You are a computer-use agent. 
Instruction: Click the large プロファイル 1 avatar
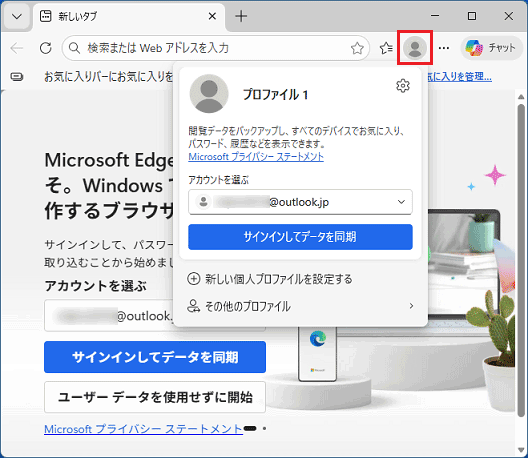209,94
